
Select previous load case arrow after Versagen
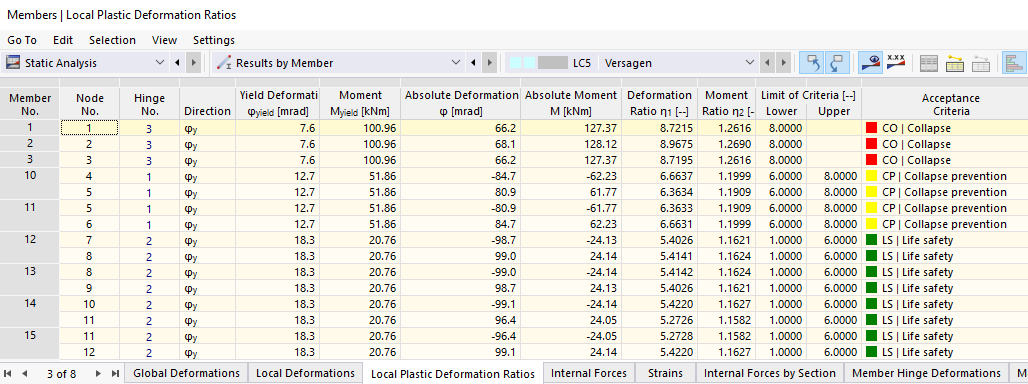[x=767, y=63]
